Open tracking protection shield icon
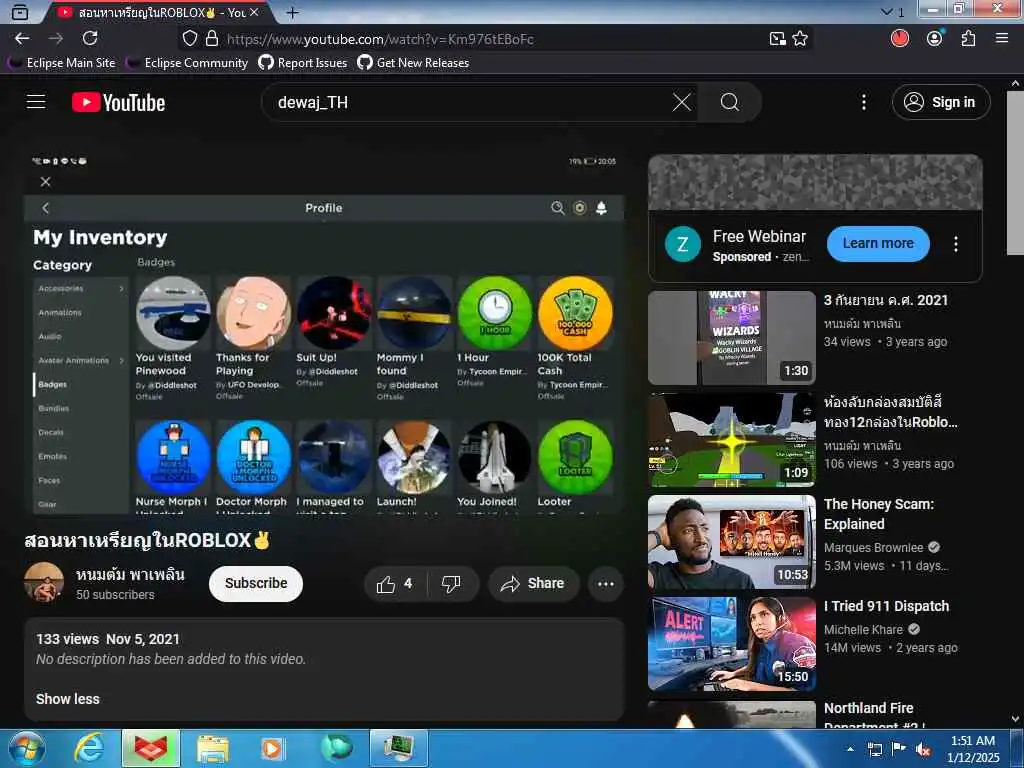Image resolution: width=1024 pixels, height=768 pixels. click(x=189, y=39)
